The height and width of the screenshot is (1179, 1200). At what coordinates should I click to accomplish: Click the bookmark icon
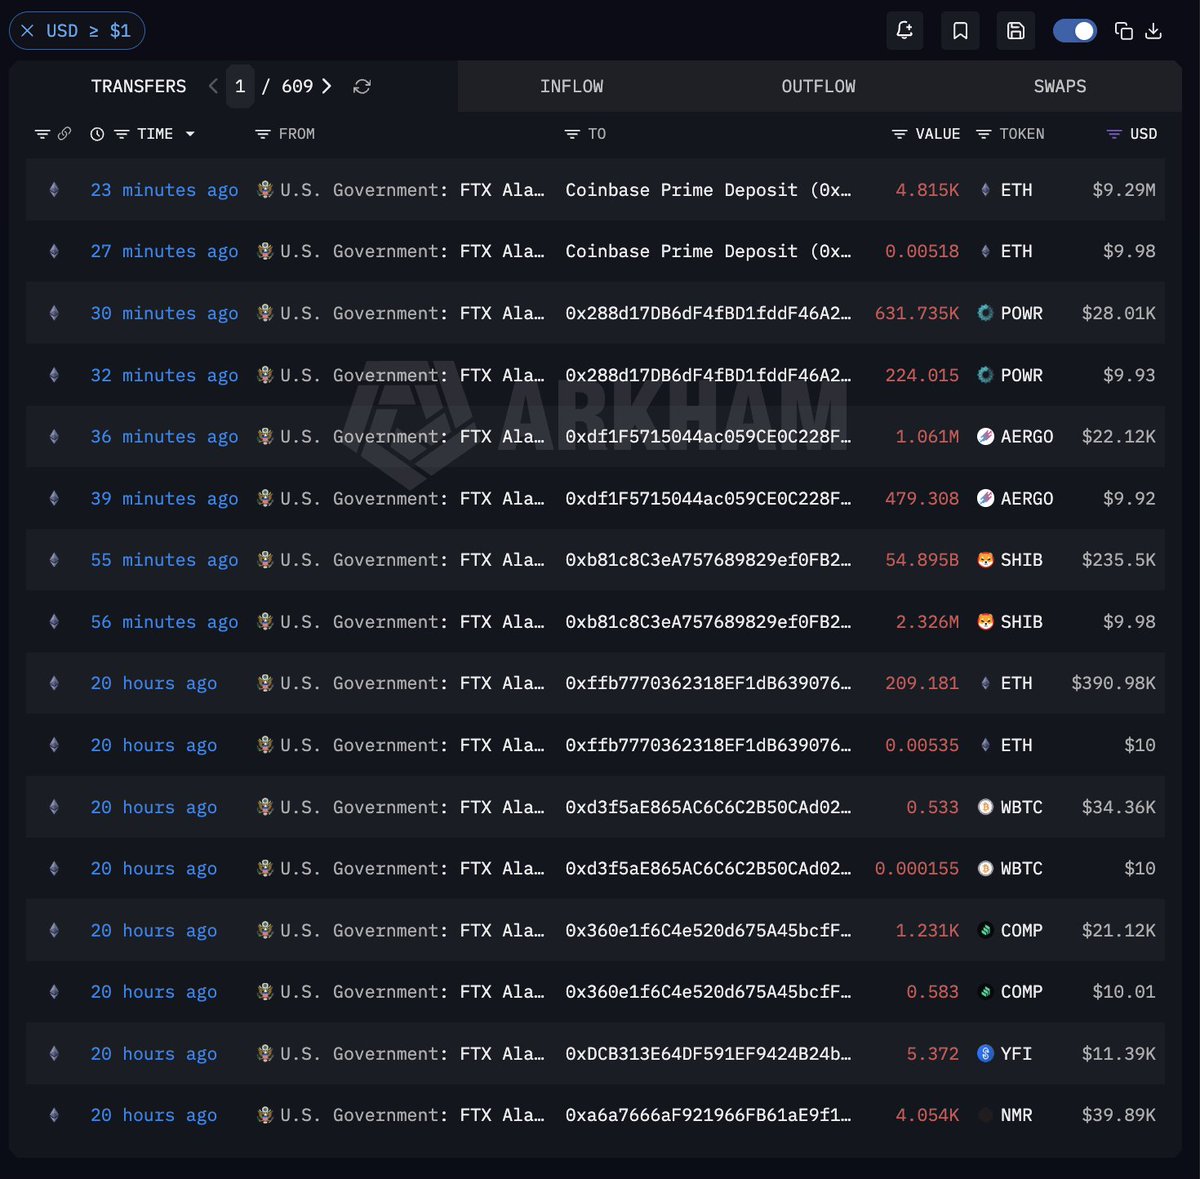point(960,31)
